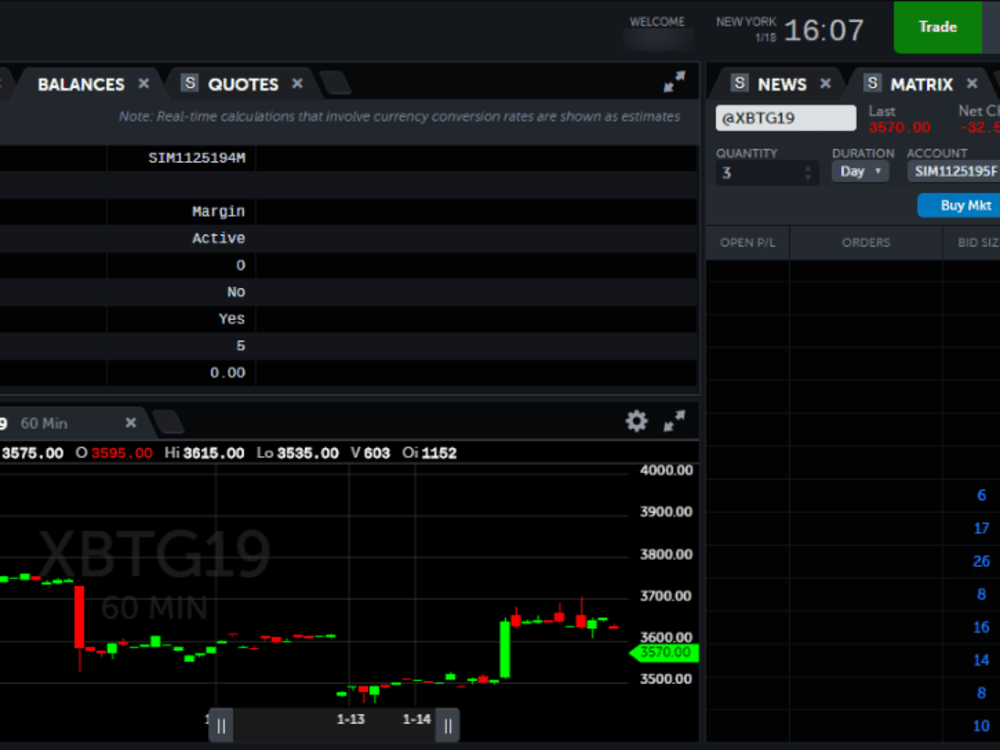Close the QUOTES tab
Viewport: 1000px width, 750px height.
tap(297, 84)
